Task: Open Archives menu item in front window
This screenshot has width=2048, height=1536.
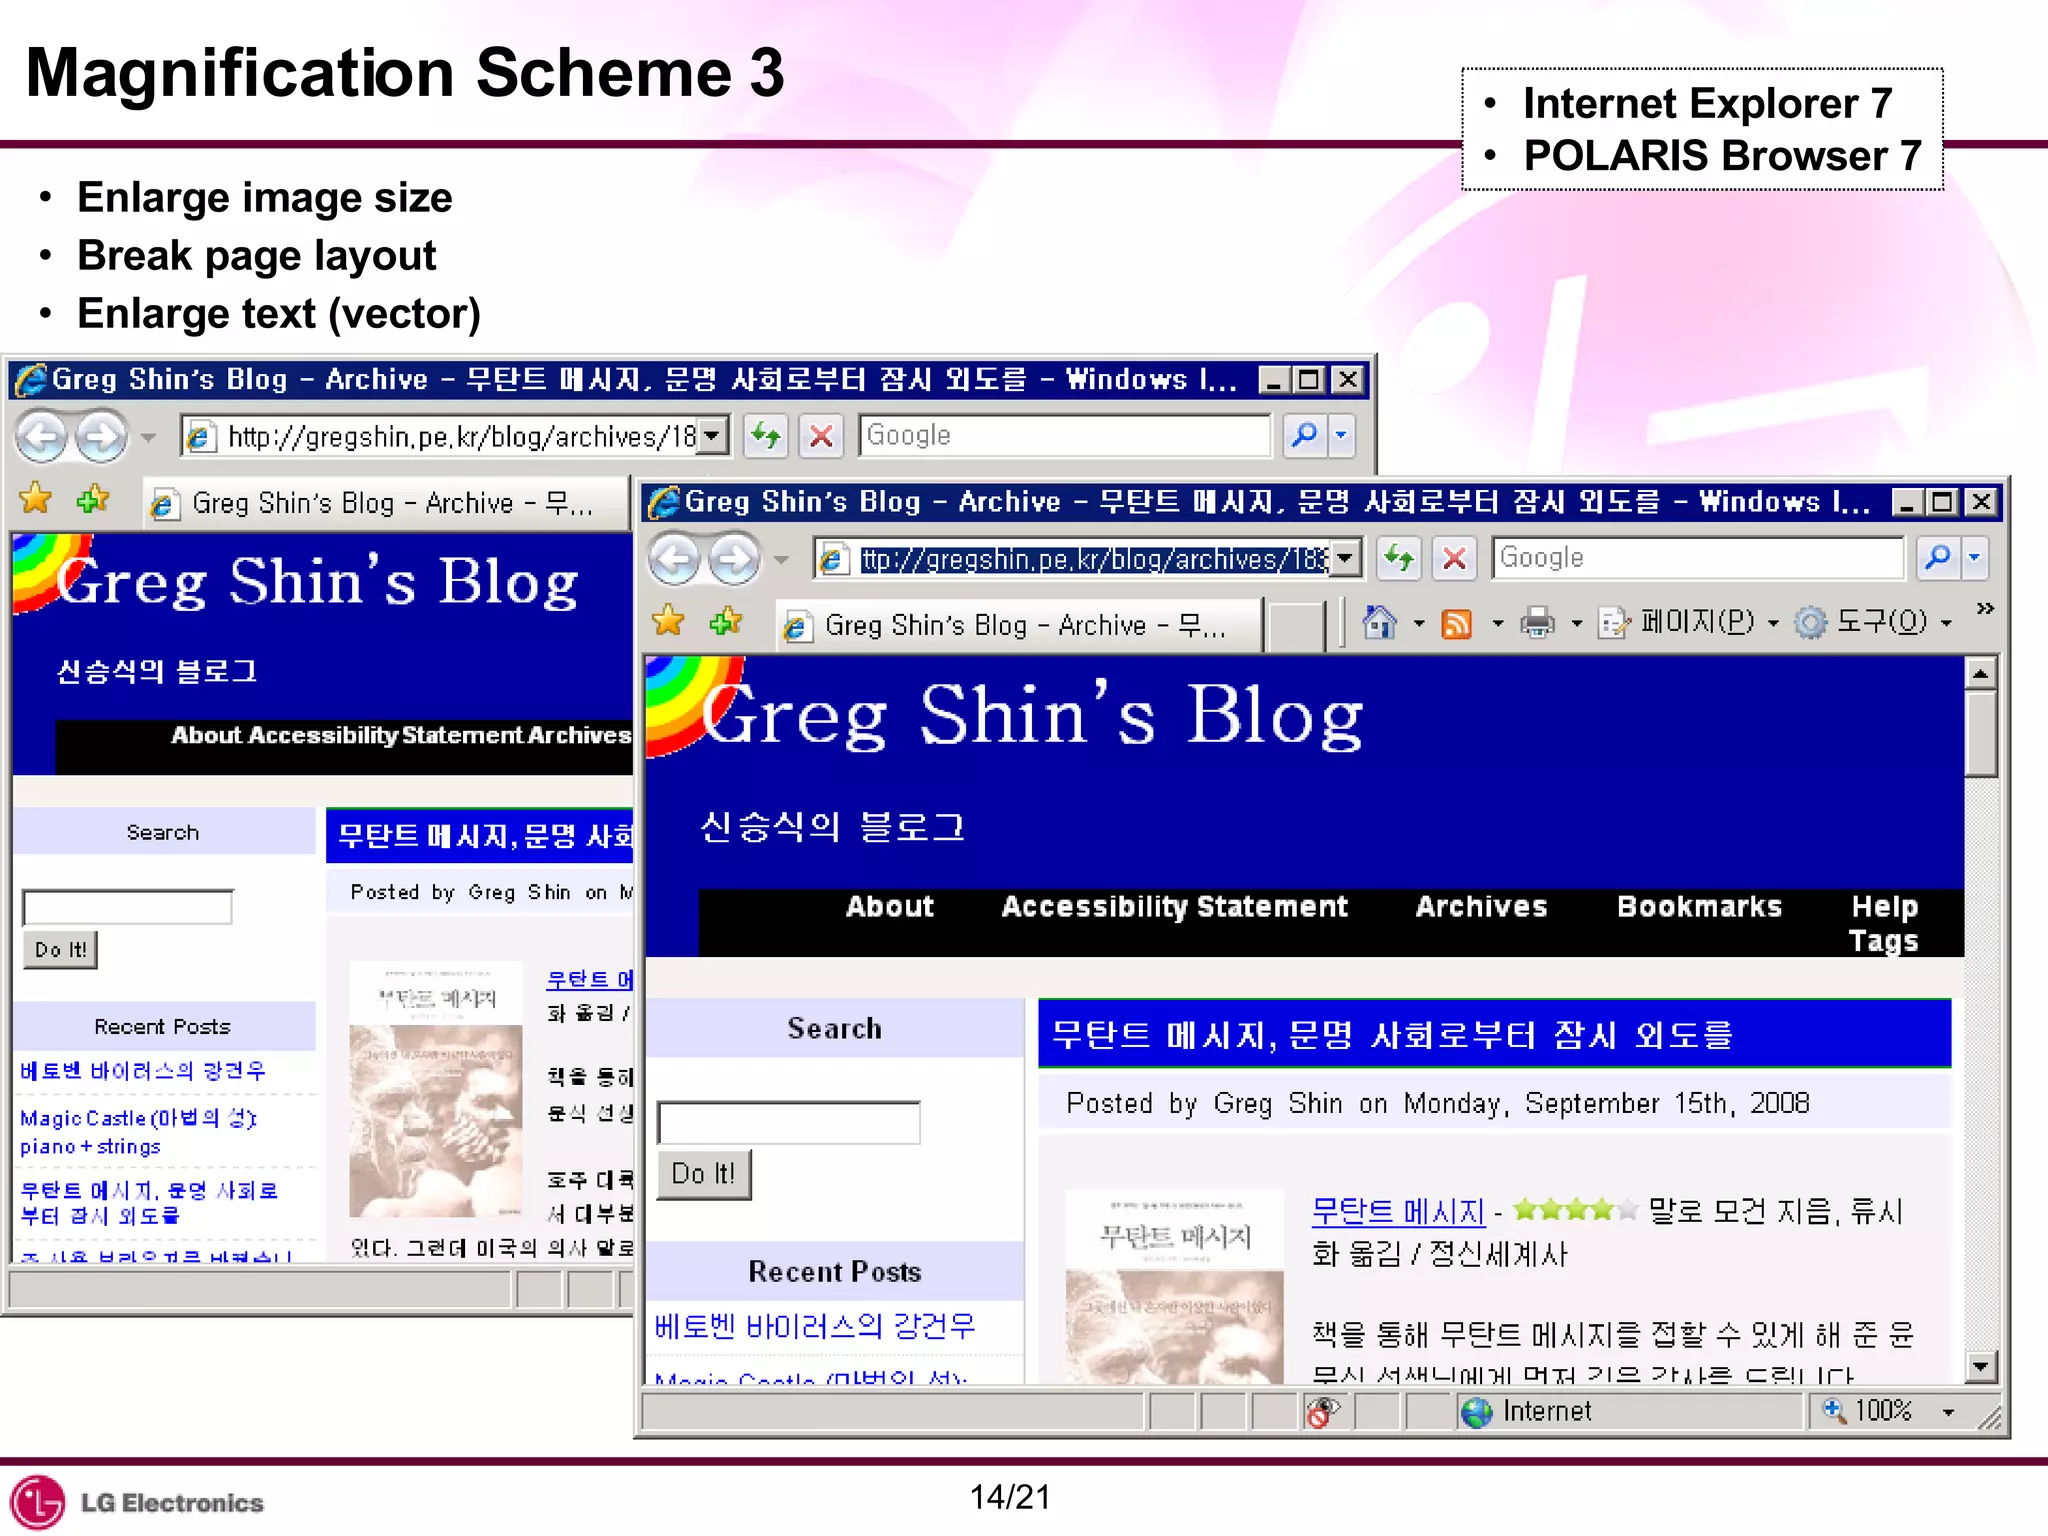Action: tap(1482, 907)
